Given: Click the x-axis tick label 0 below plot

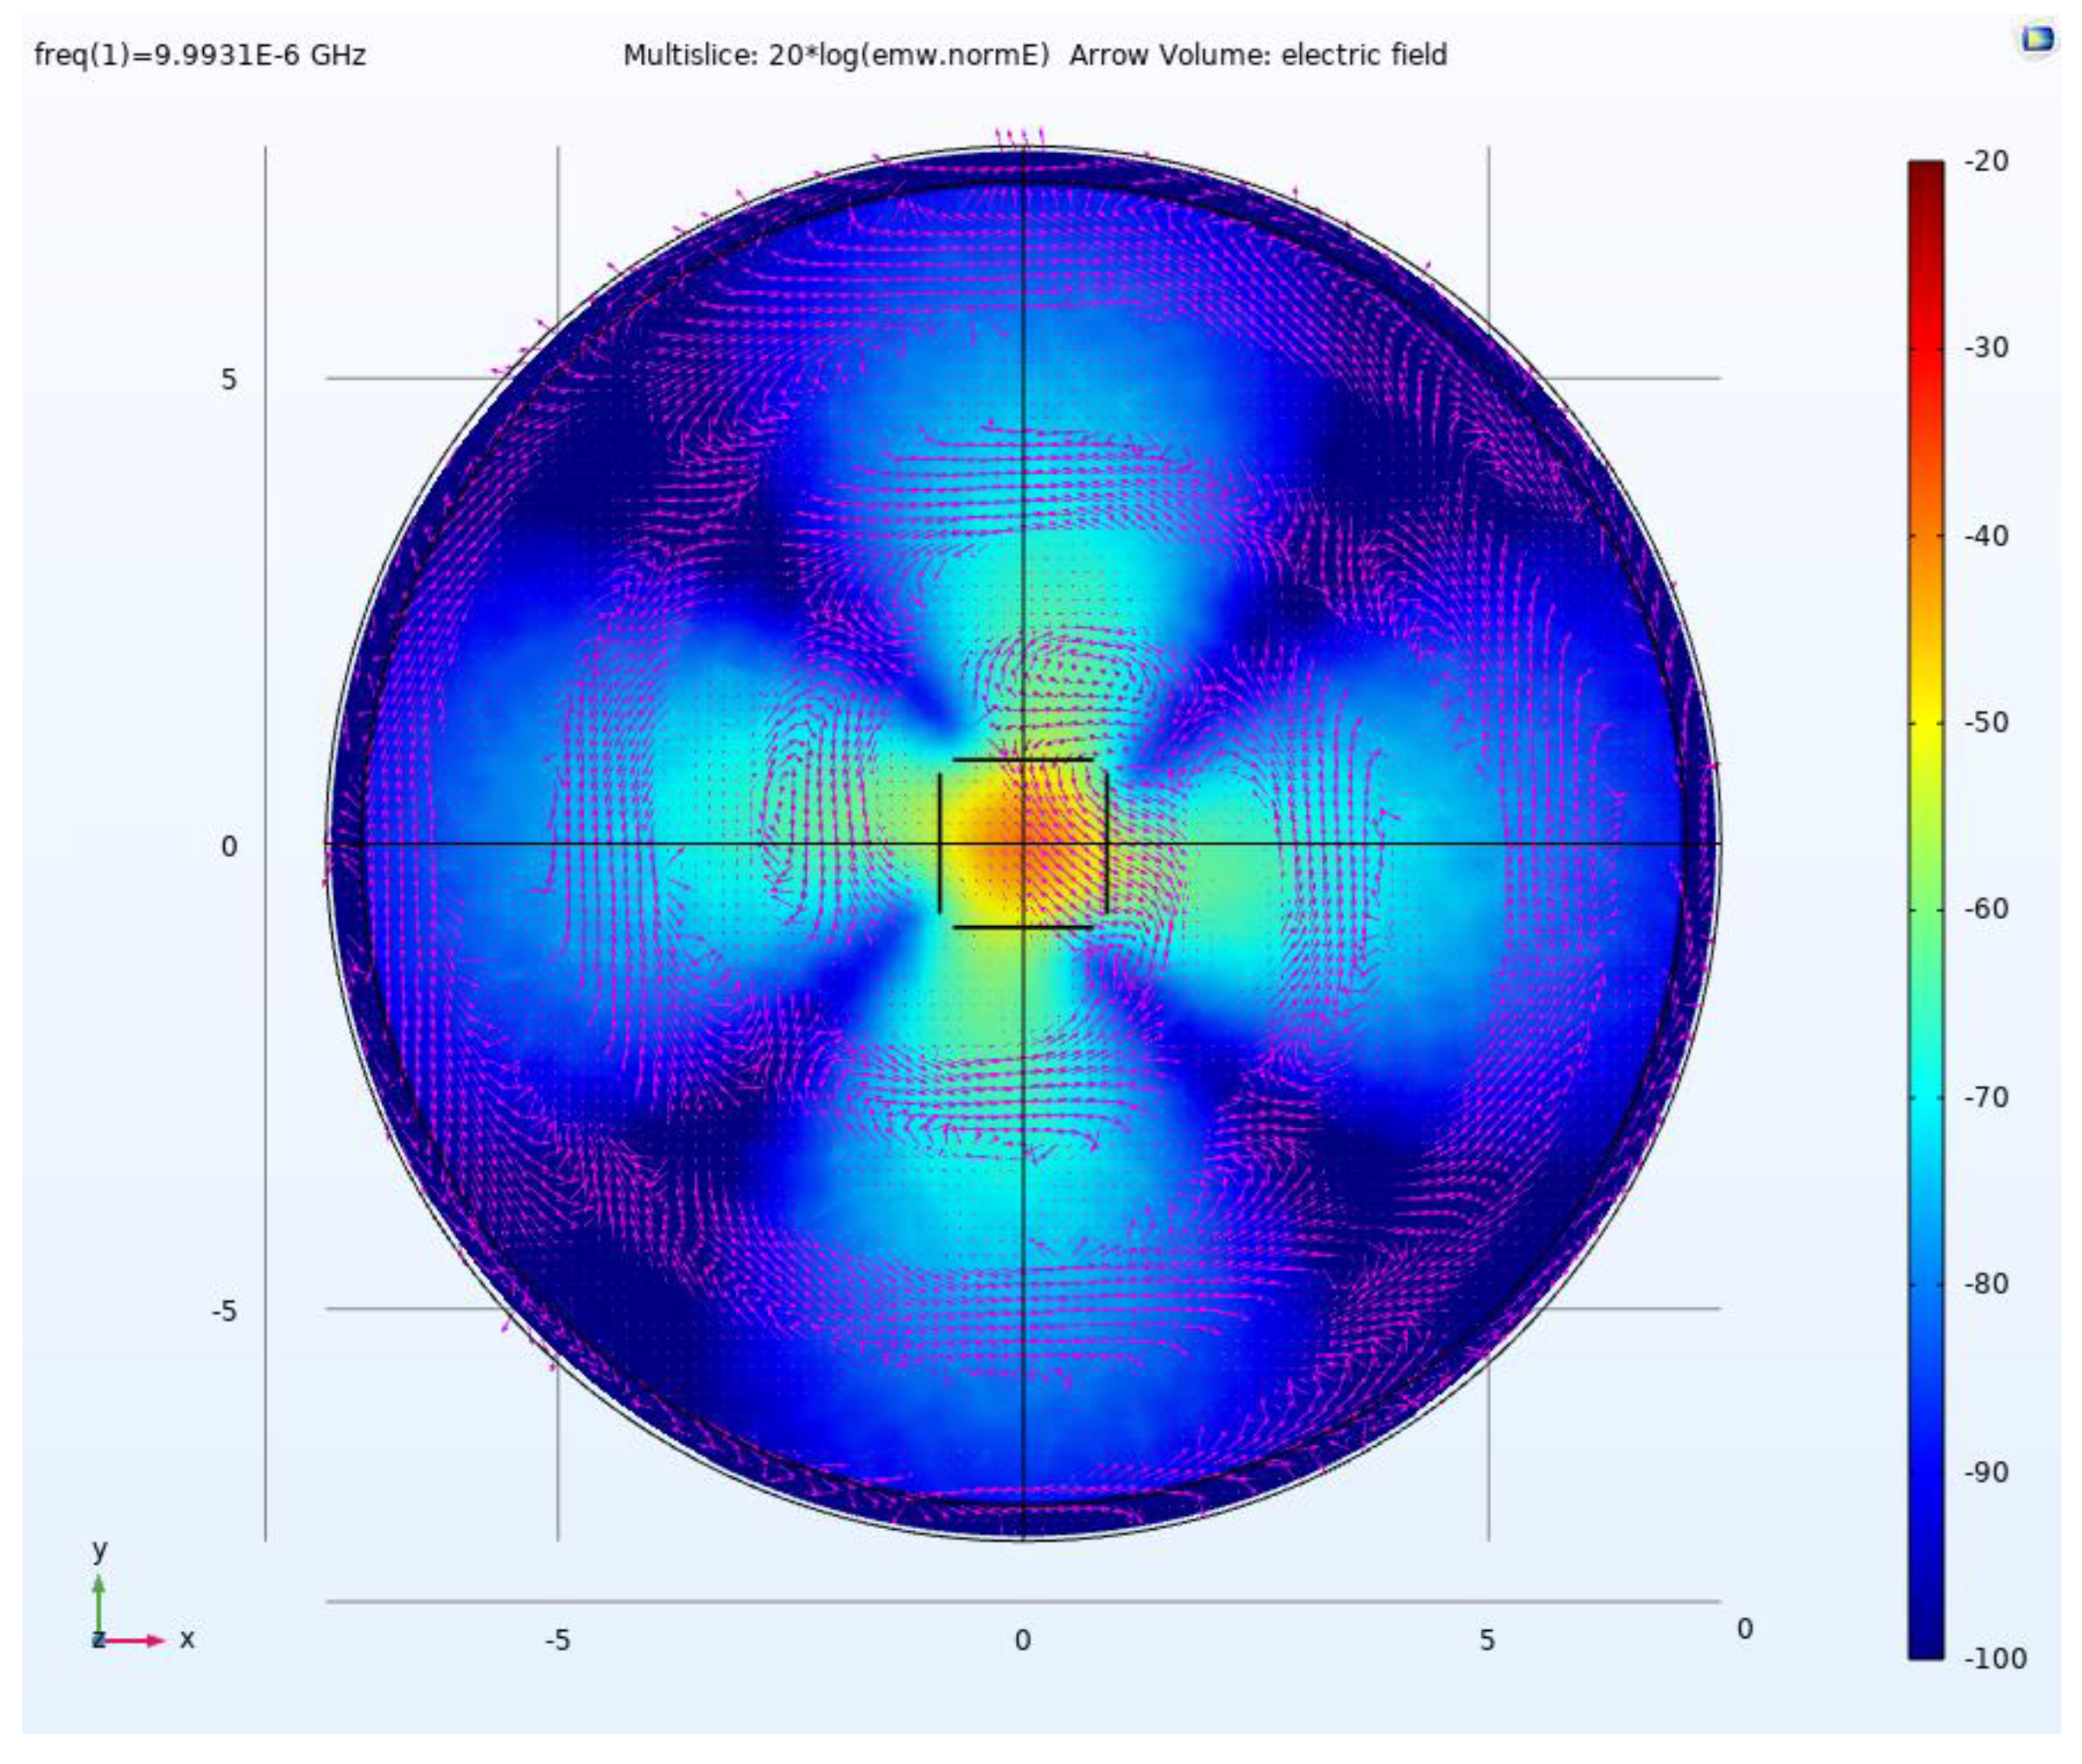Looking at the screenshot, I should tap(1022, 1641).
